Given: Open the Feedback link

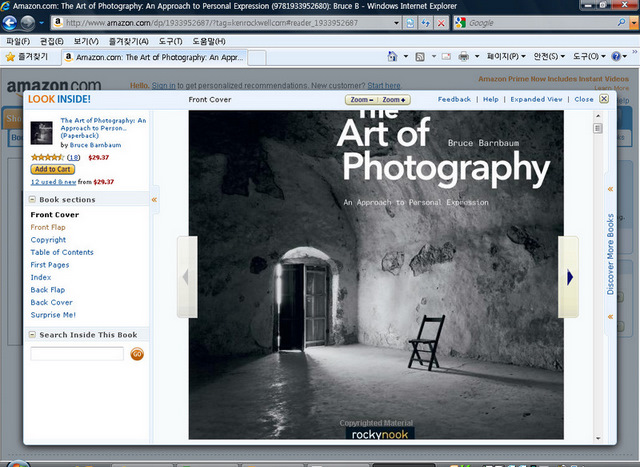Looking at the screenshot, I should [x=454, y=99].
